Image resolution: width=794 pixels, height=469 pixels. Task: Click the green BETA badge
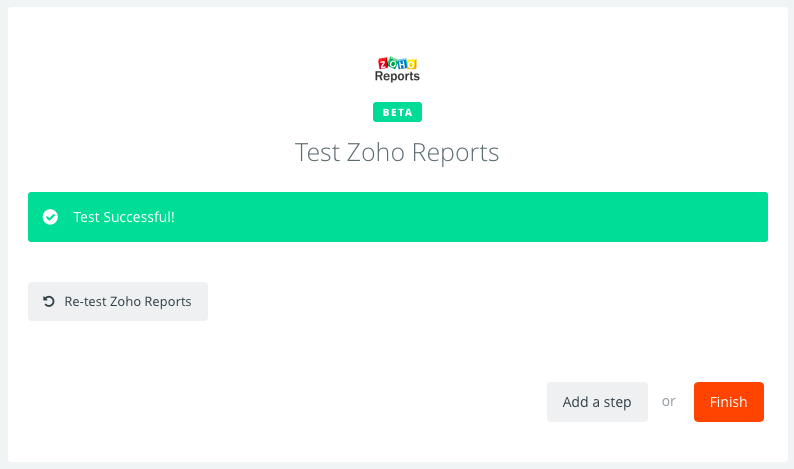[397, 112]
